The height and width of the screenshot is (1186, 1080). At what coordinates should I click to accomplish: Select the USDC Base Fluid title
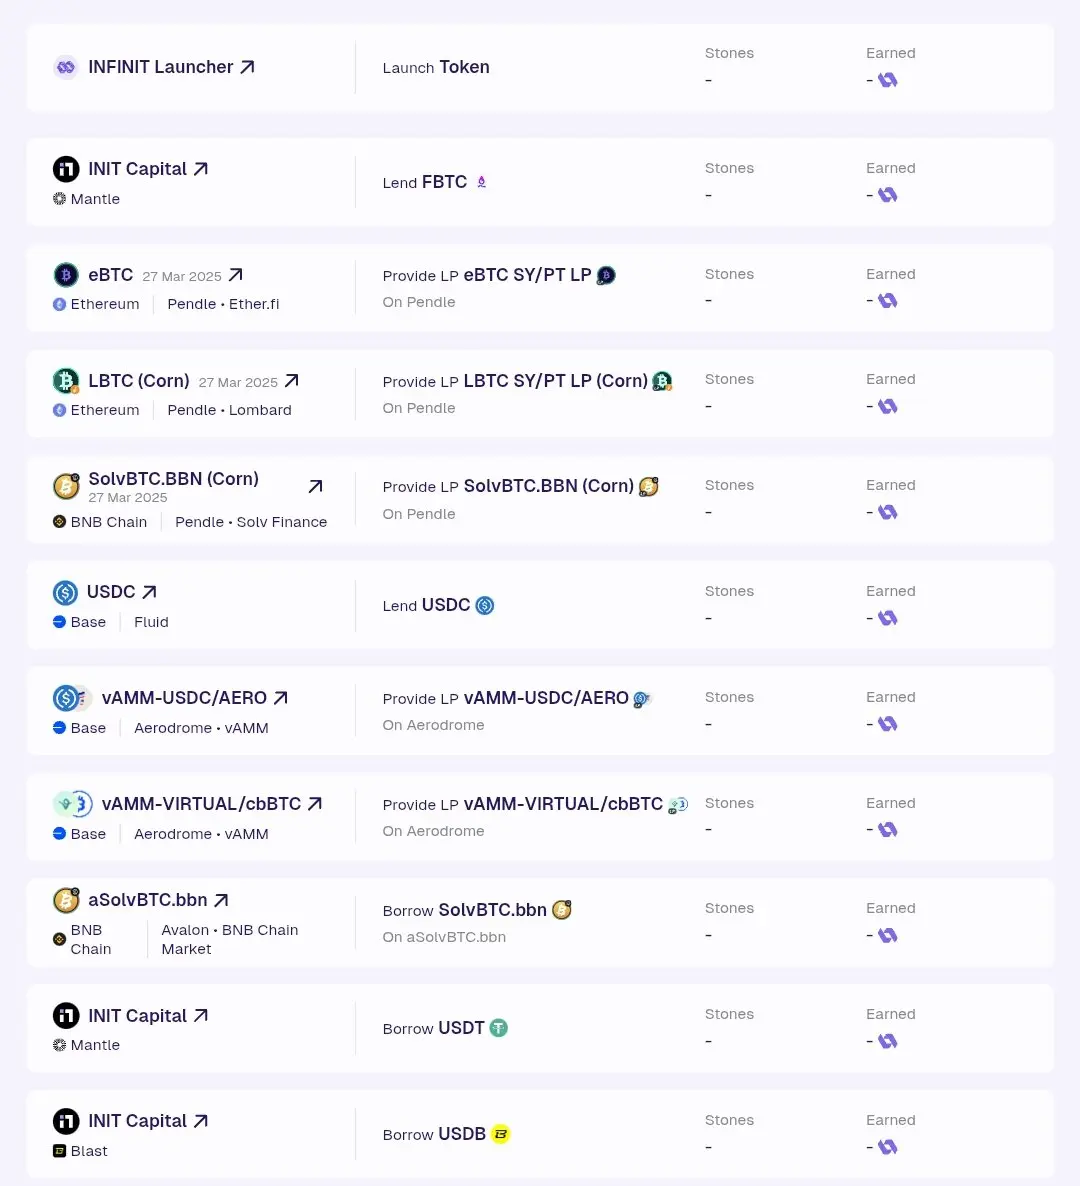pyautogui.click(x=111, y=591)
